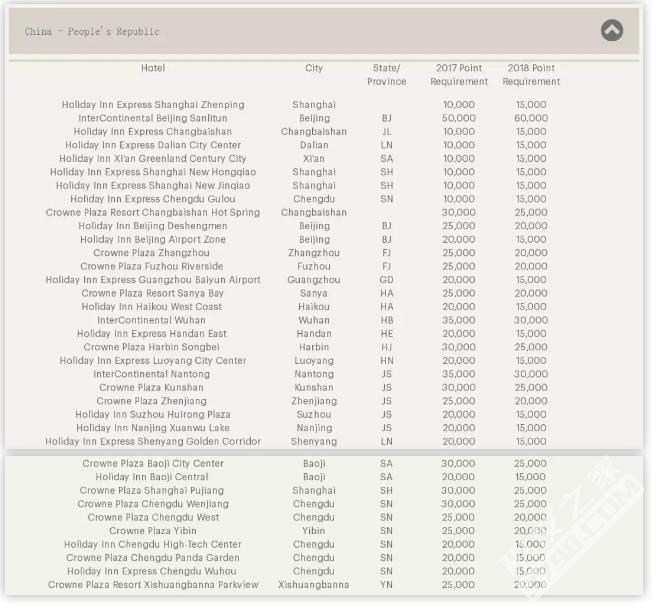Image resolution: width=652 pixels, height=609 pixels.
Task: Select 50,000 points in Beijing Sanlitun row
Action: tap(459, 118)
